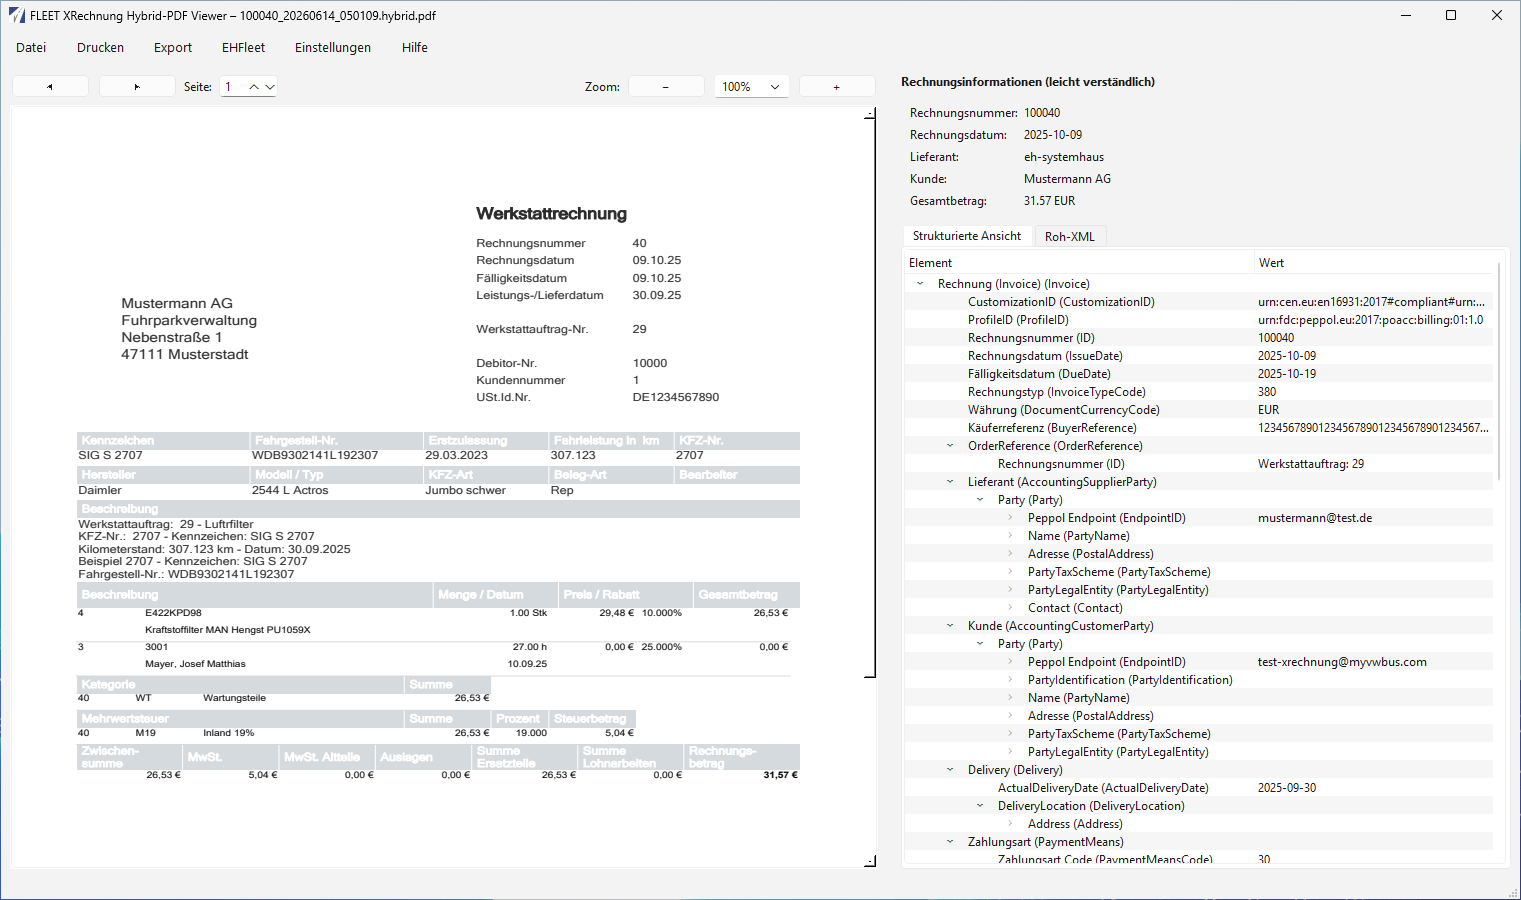The image size is (1521, 900).
Task: Expand Name (PartyName) under Lieferant
Action: (x=1010, y=536)
